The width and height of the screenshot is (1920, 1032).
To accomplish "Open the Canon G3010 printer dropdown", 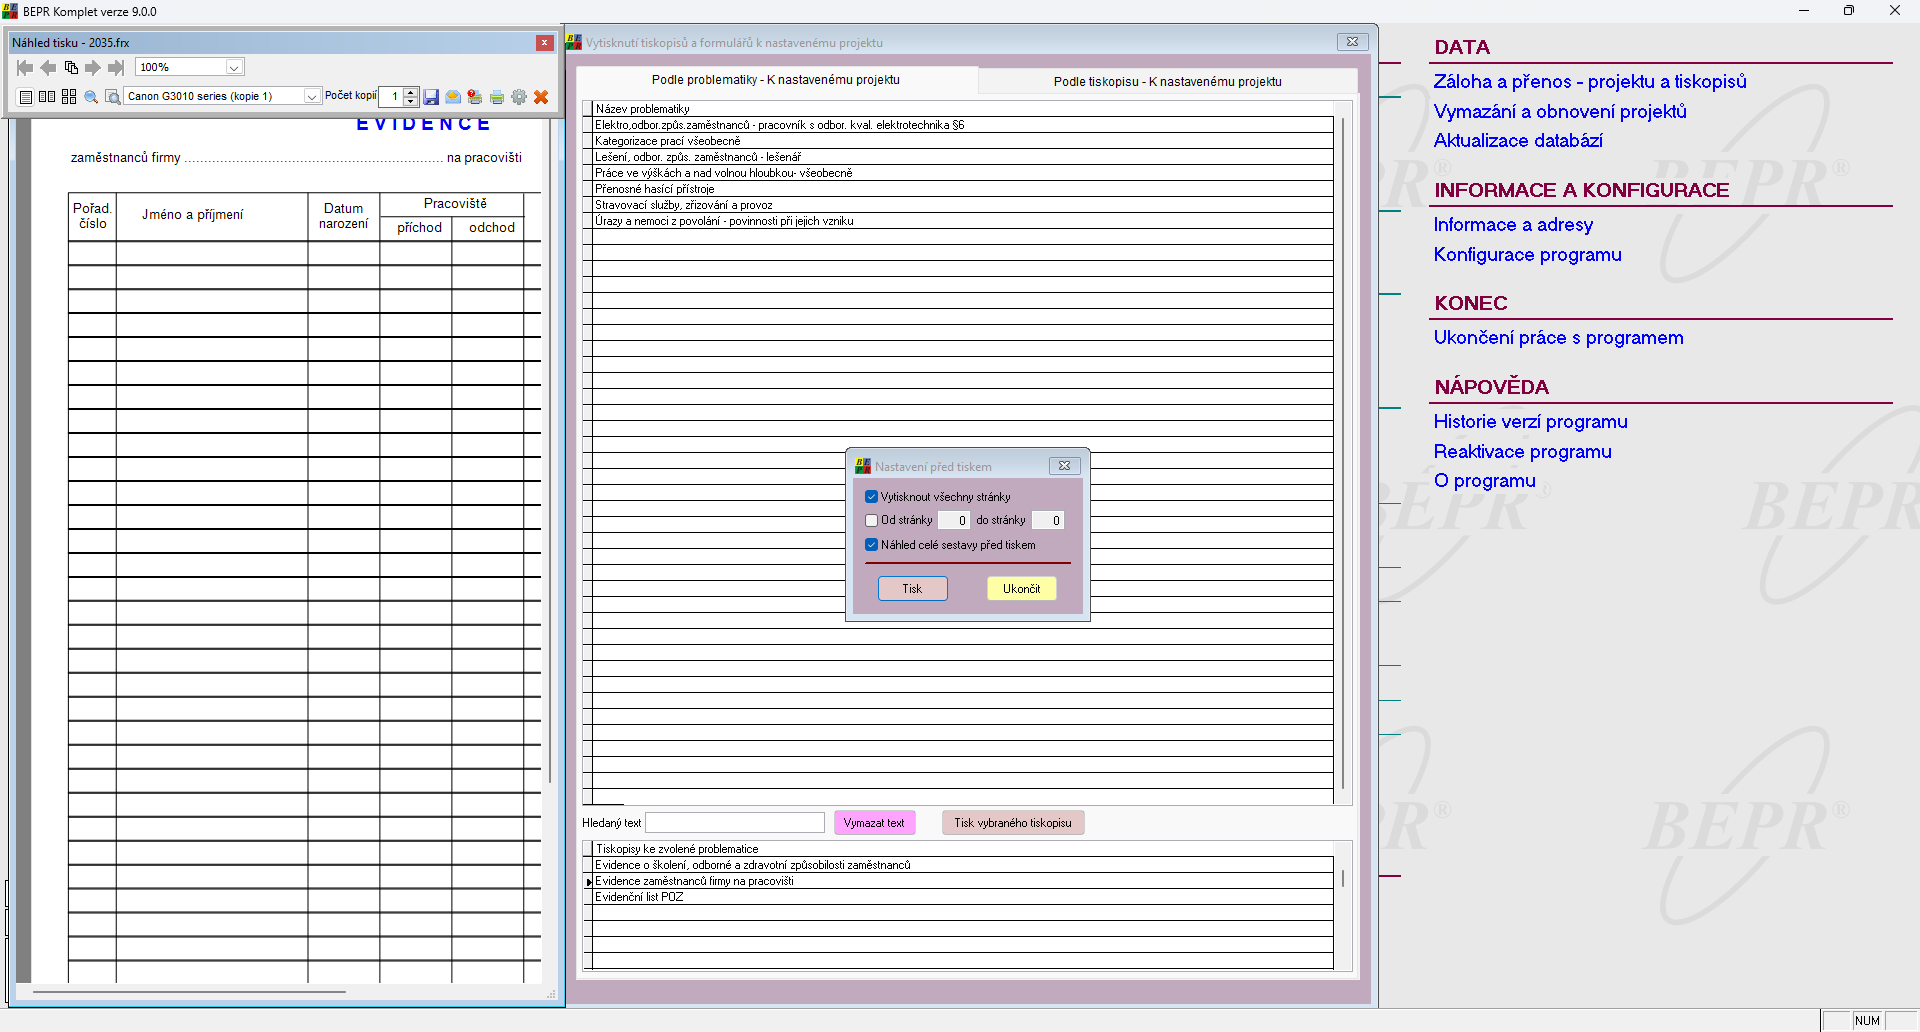I will pos(312,97).
